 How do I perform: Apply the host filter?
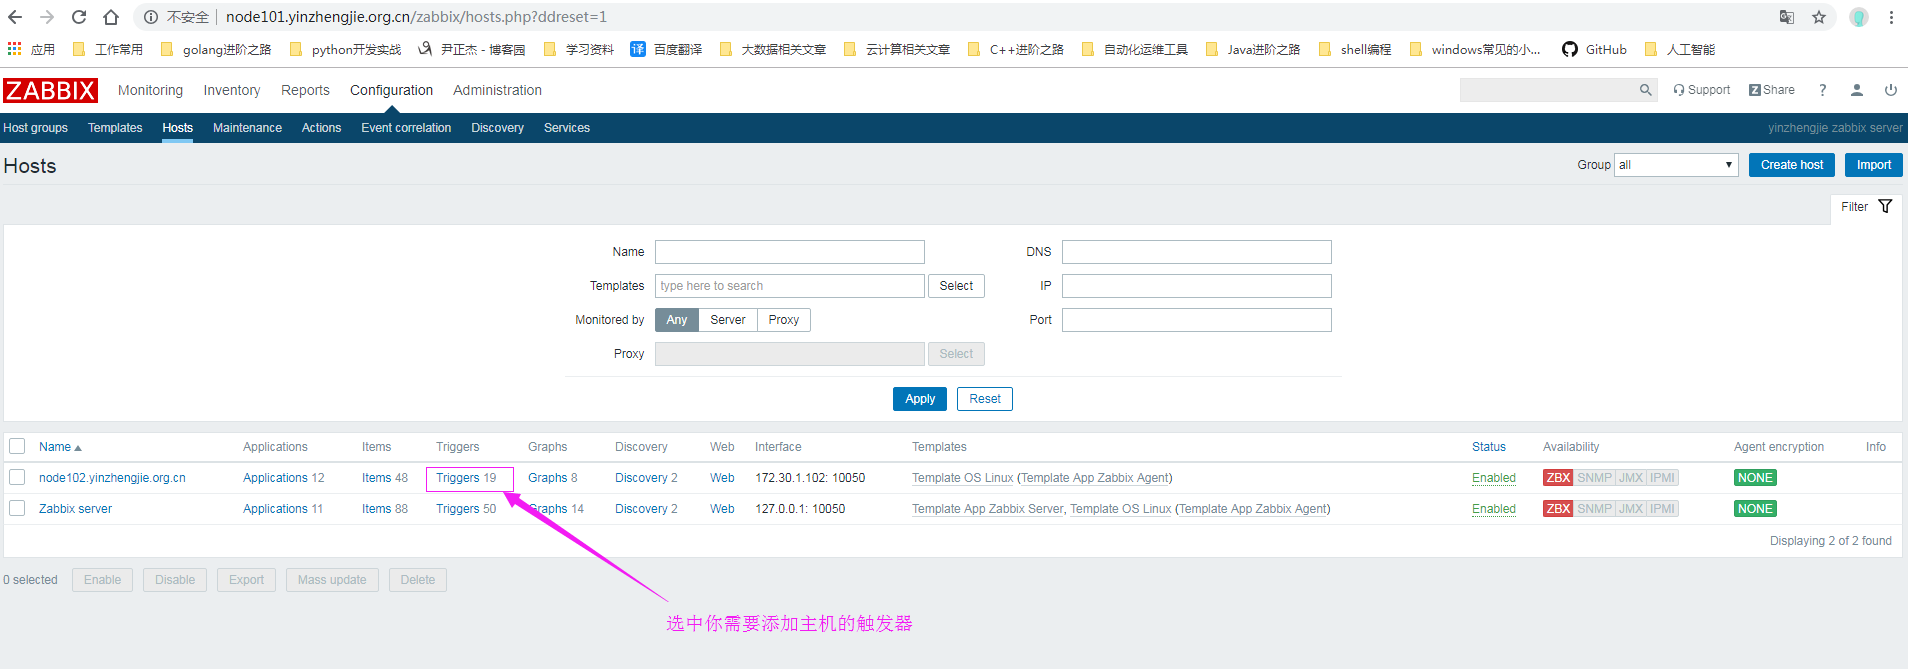[x=920, y=399]
